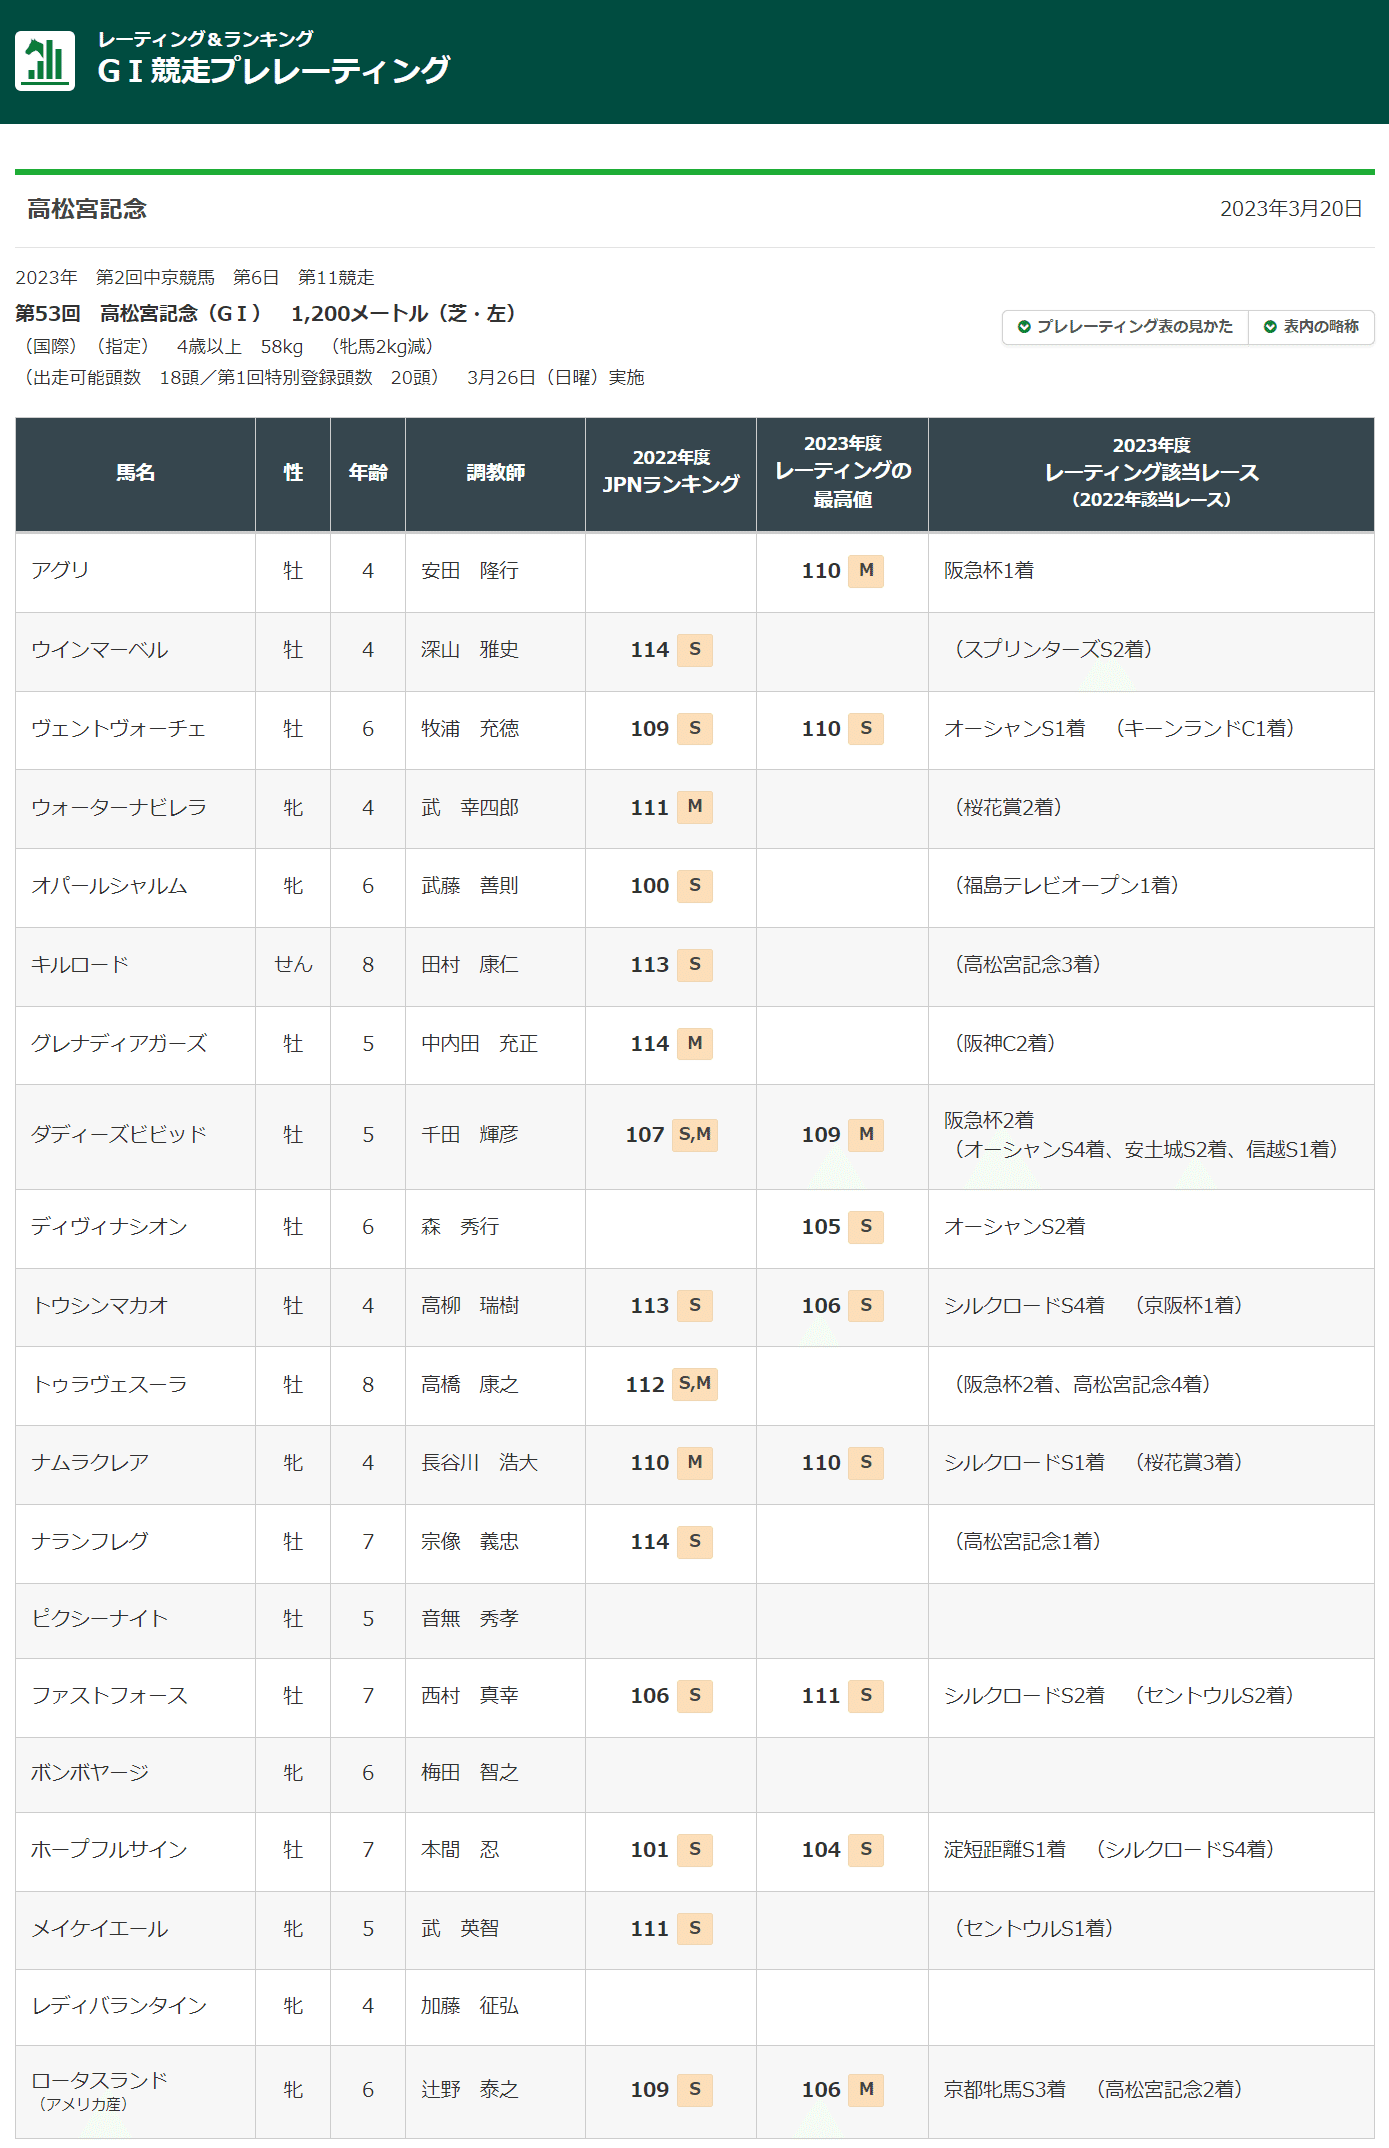Select horse name ヴェントヴォーチェ
Screen dimensions: 1389x2148
tap(118, 728)
